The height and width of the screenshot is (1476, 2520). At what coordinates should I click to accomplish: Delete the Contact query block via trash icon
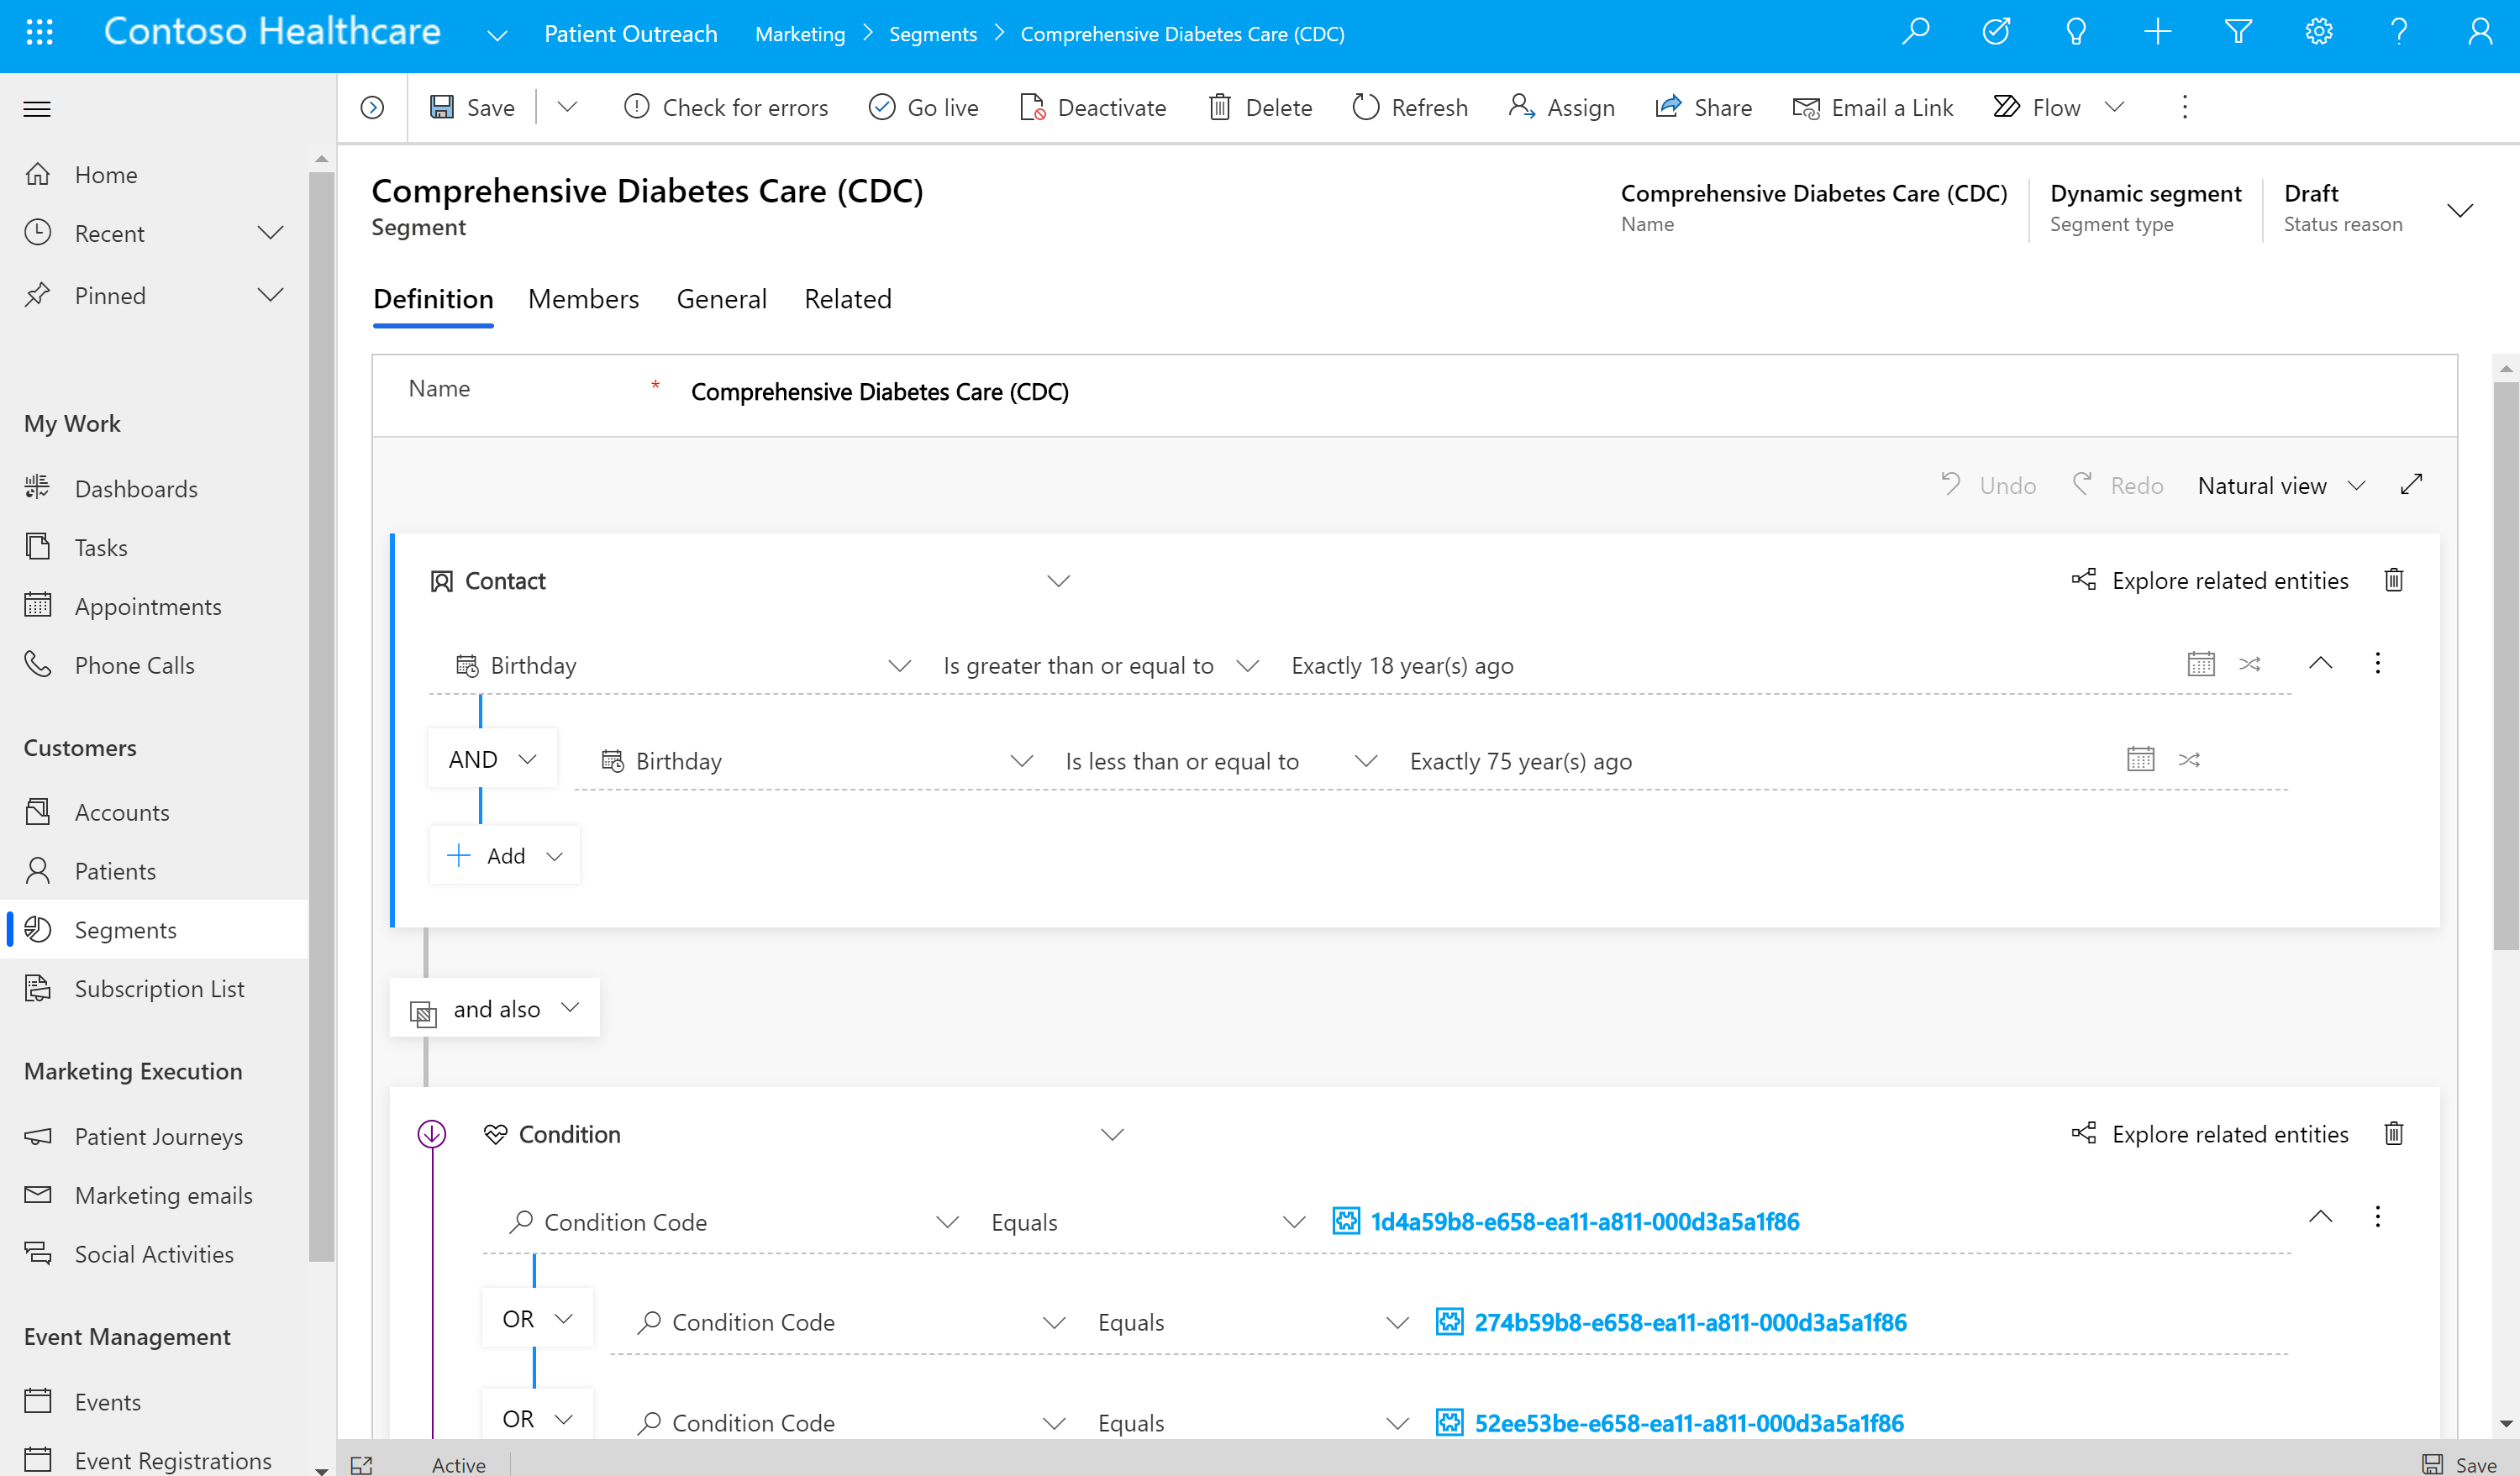pyautogui.click(x=2393, y=580)
